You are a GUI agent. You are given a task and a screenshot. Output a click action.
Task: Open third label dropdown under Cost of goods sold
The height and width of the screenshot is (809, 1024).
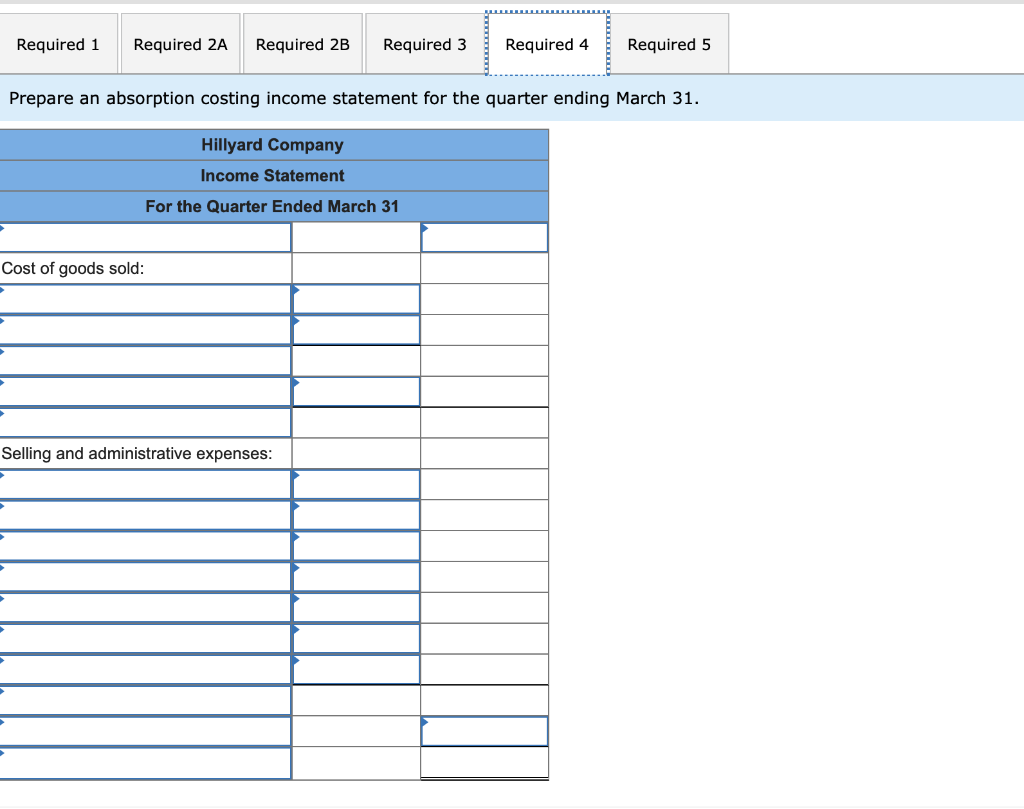pyautogui.click(x=145, y=360)
